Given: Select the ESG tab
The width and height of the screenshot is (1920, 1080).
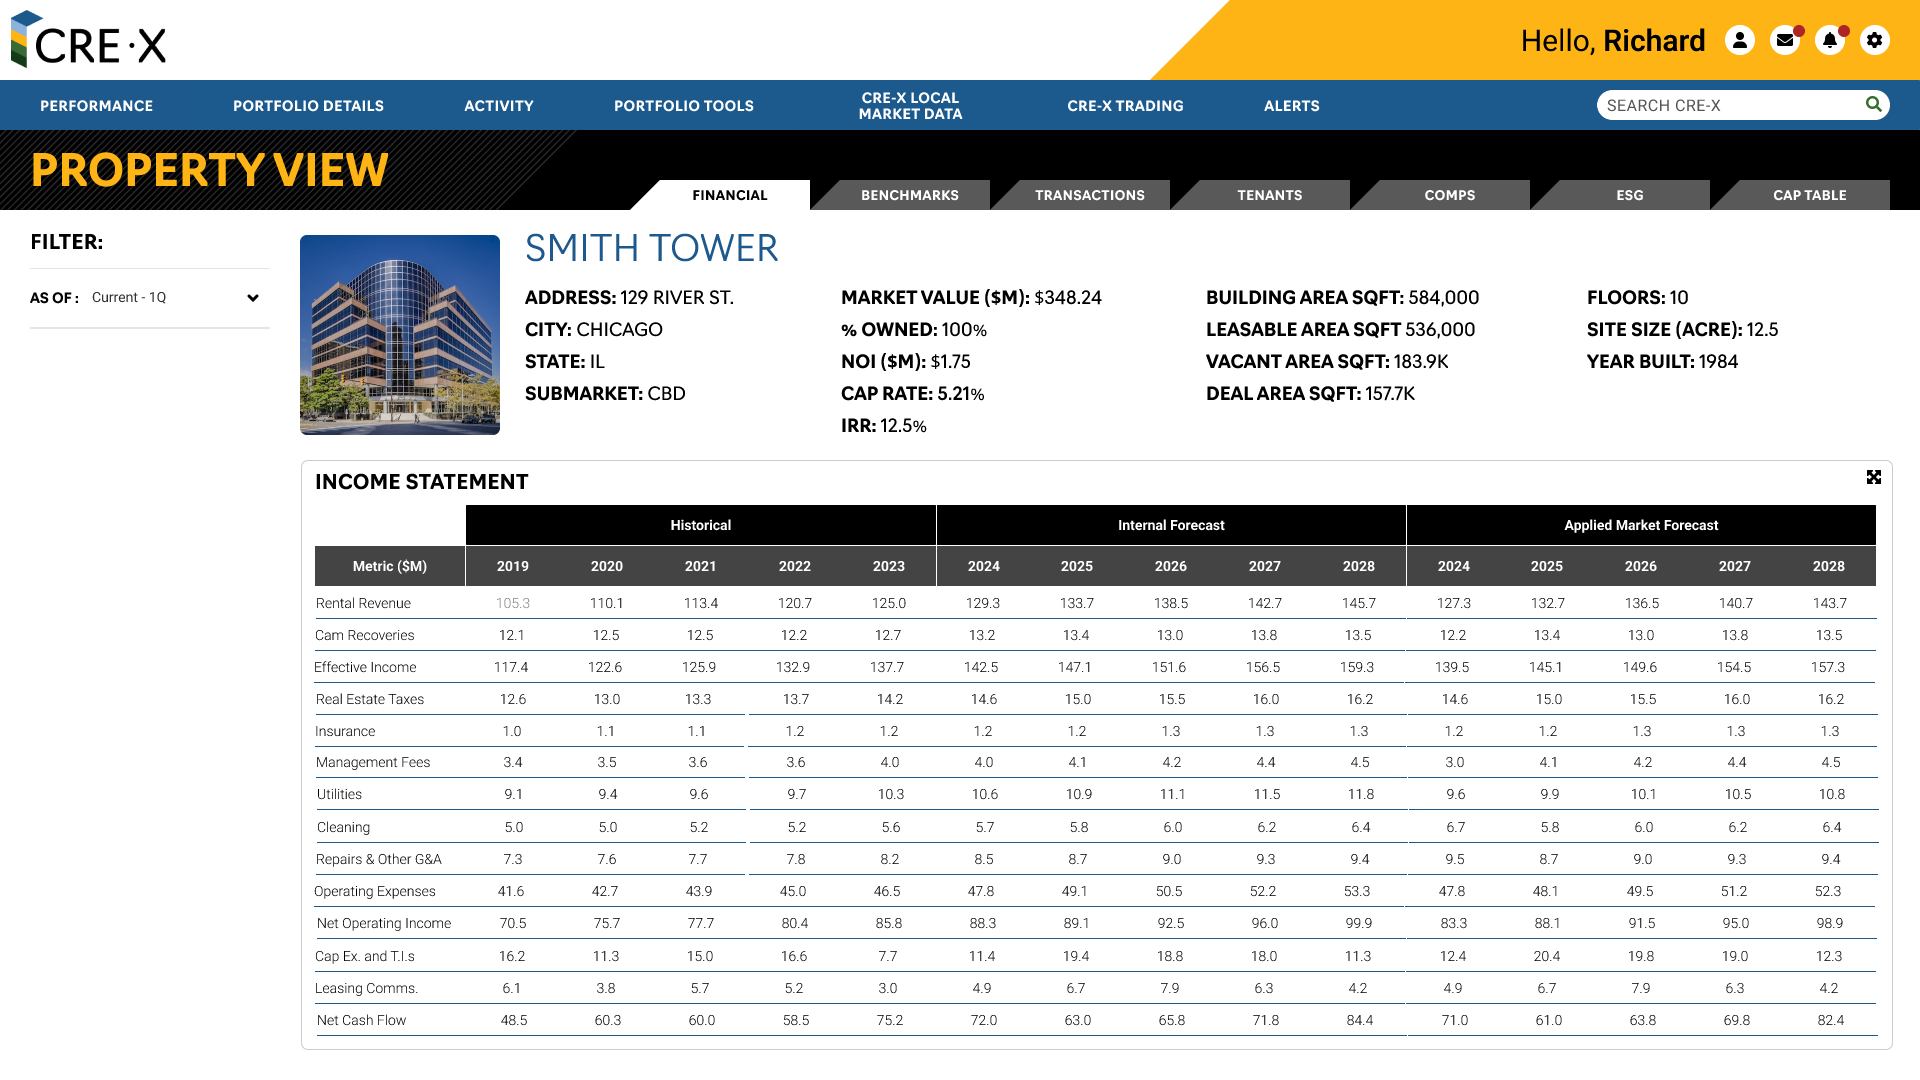Looking at the screenshot, I should (x=1629, y=195).
